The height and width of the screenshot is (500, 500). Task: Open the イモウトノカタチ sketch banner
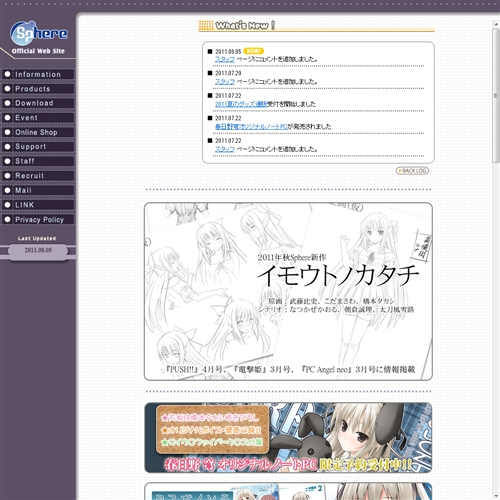coord(288,291)
